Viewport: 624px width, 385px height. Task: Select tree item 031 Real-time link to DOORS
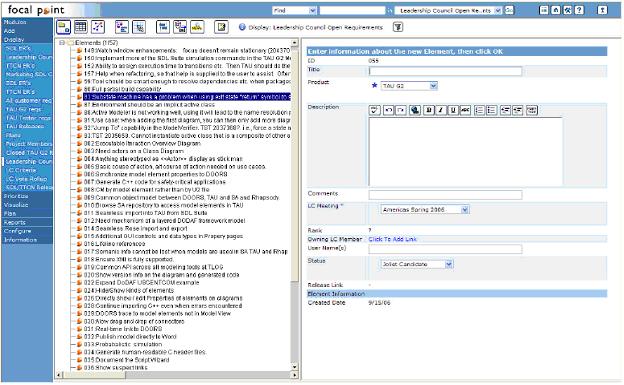click(123, 329)
